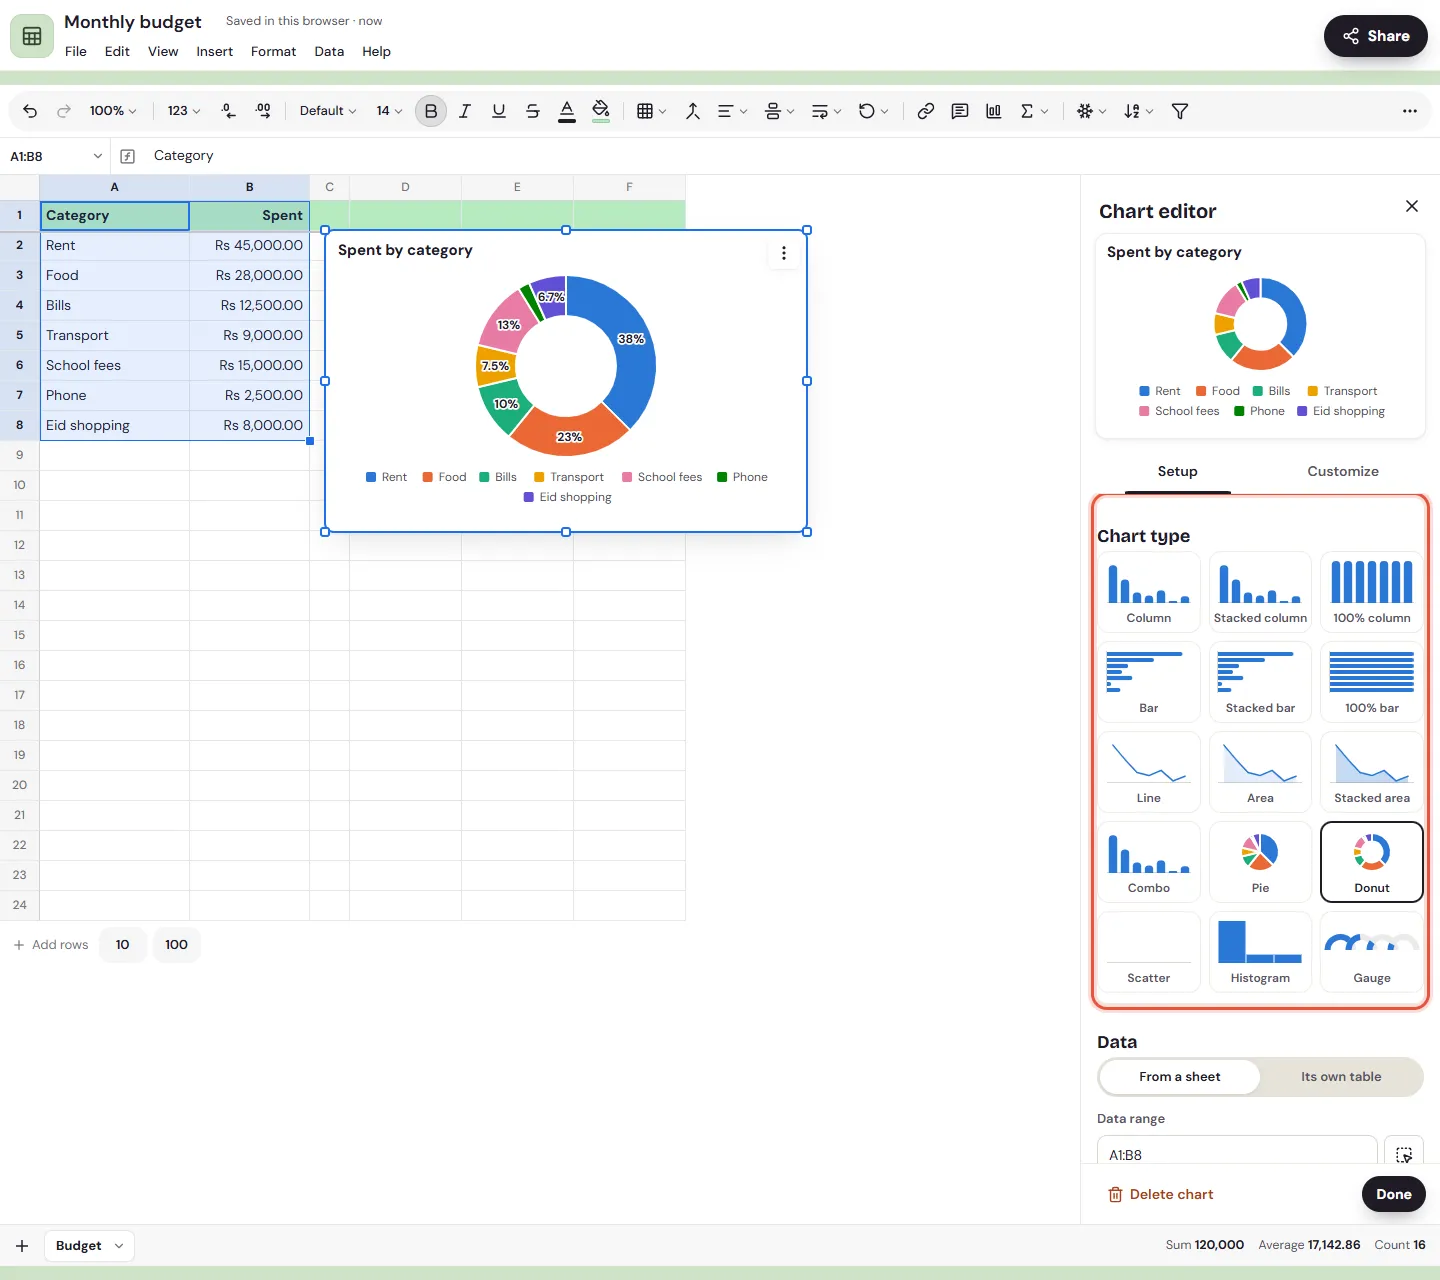Click the insert chart toolbar icon
Screen dimensions: 1440x1280
point(994,111)
